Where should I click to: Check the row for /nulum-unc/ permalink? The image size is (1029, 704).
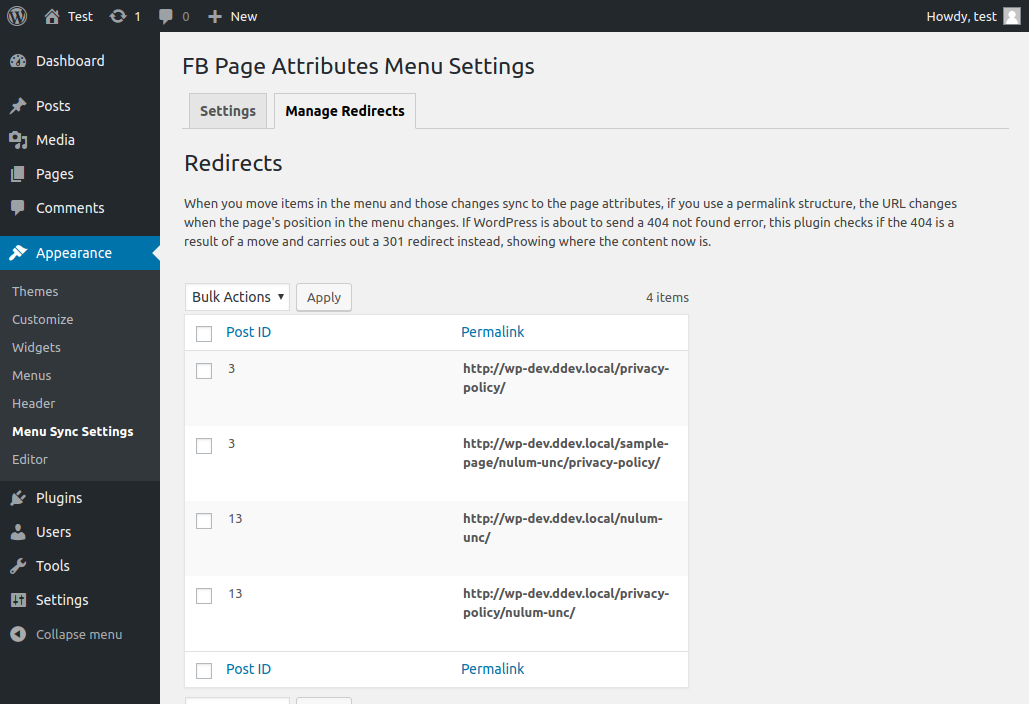click(x=204, y=521)
